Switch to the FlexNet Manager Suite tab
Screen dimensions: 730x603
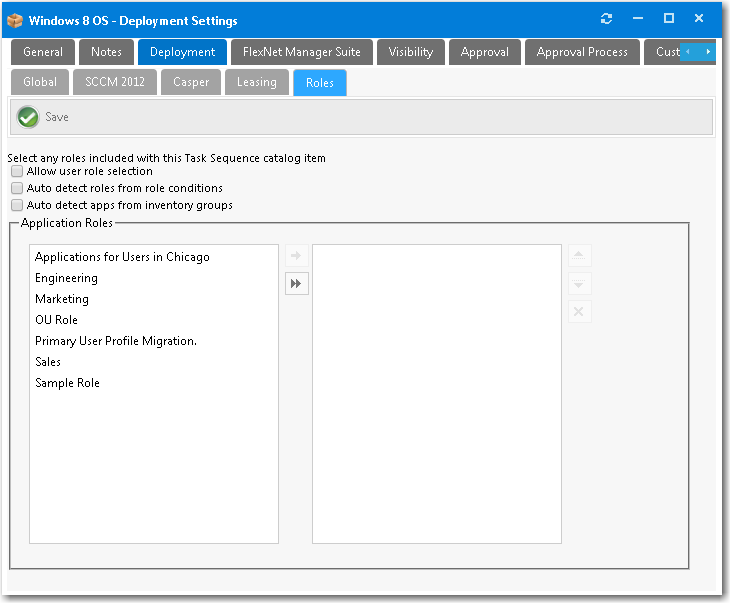(301, 52)
